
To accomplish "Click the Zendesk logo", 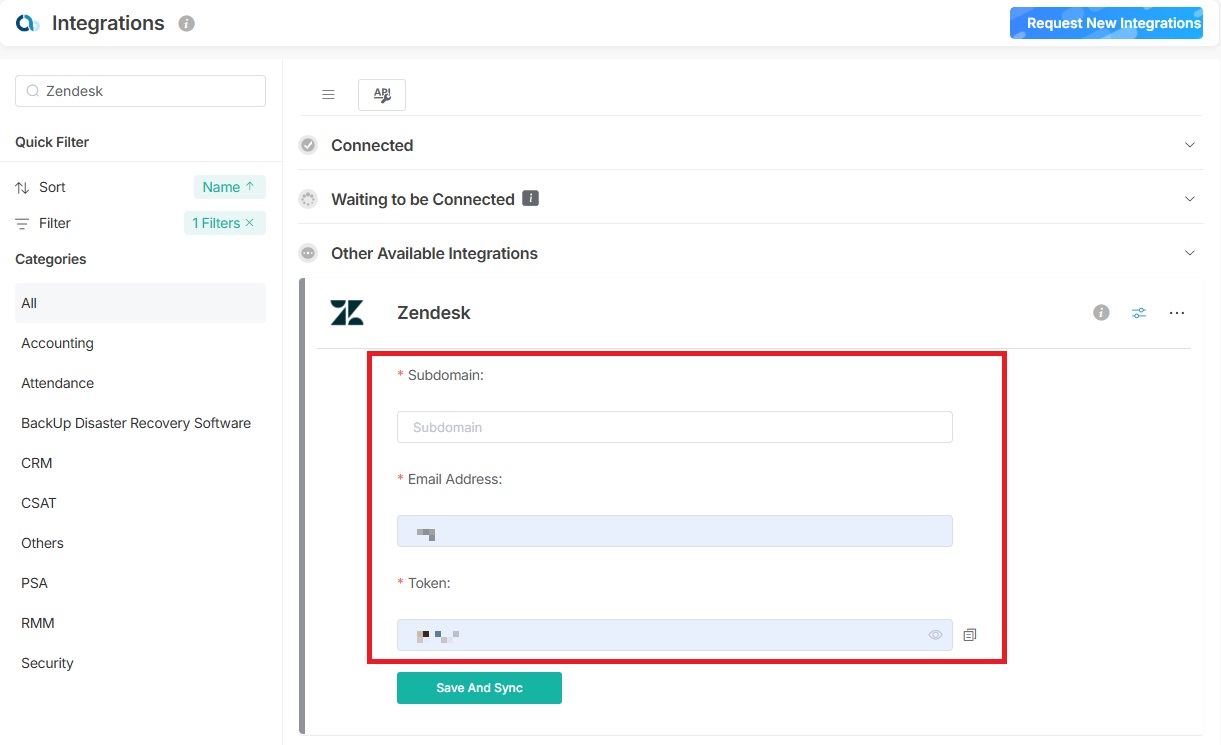I will (347, 313).
